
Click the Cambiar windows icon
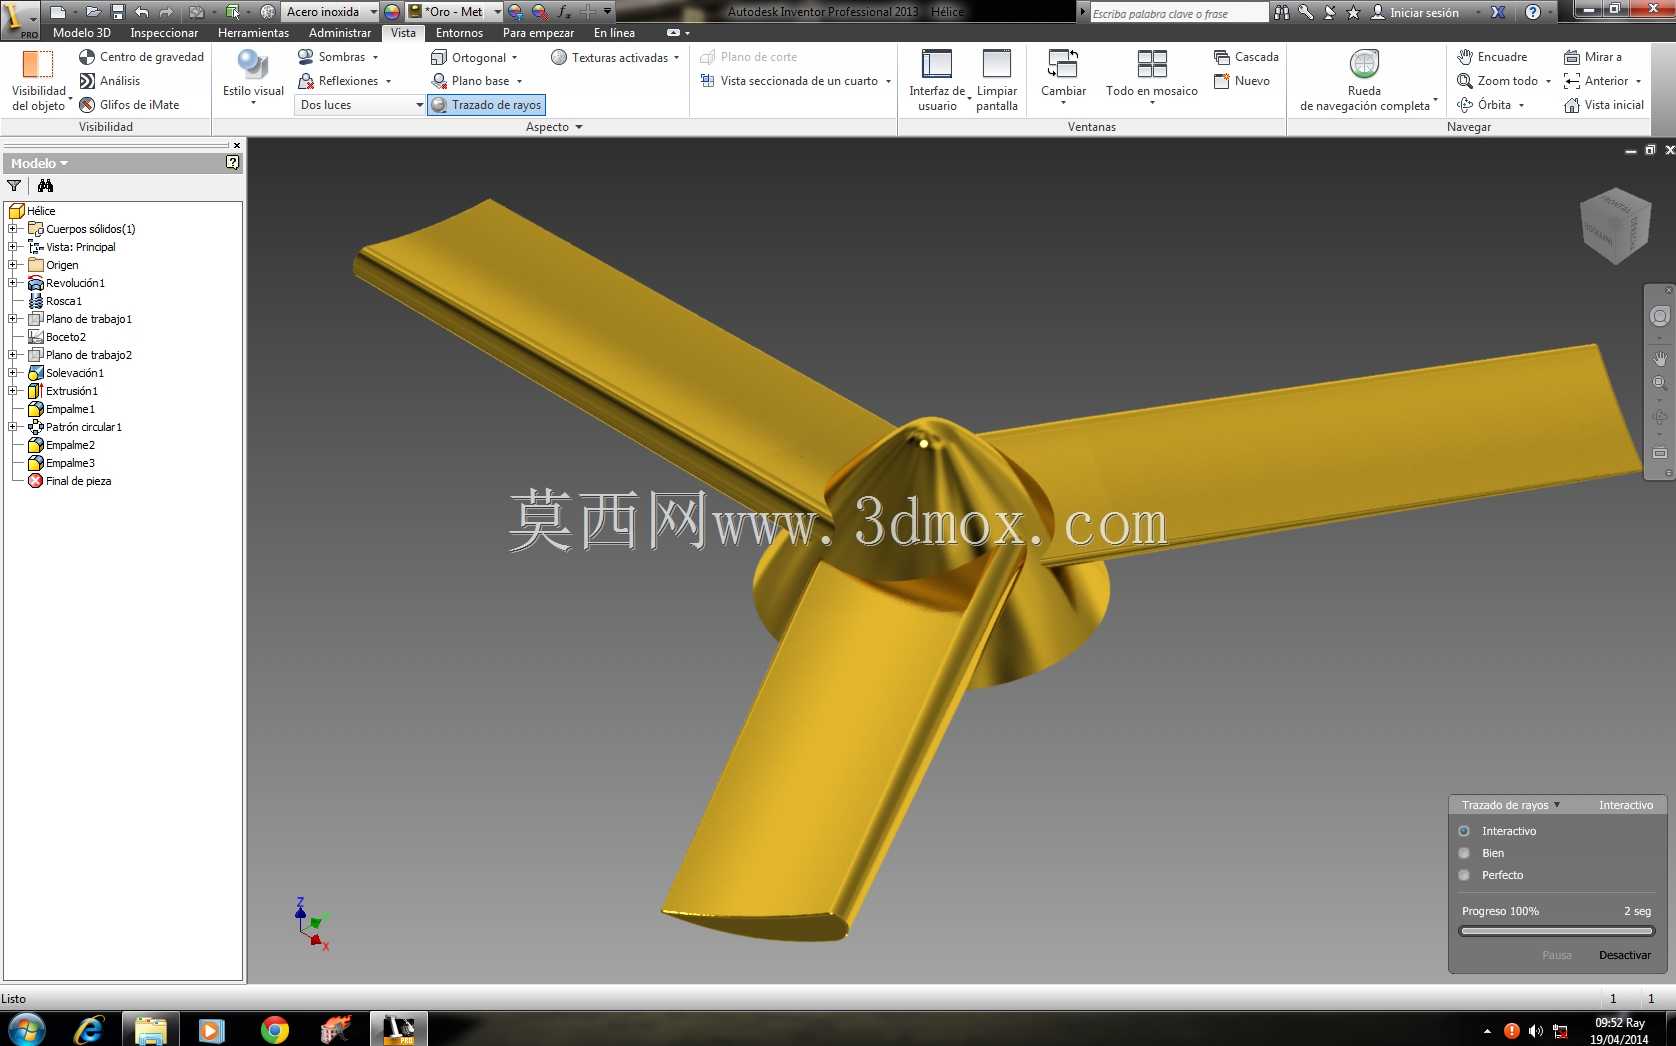tap(1063, 64)
